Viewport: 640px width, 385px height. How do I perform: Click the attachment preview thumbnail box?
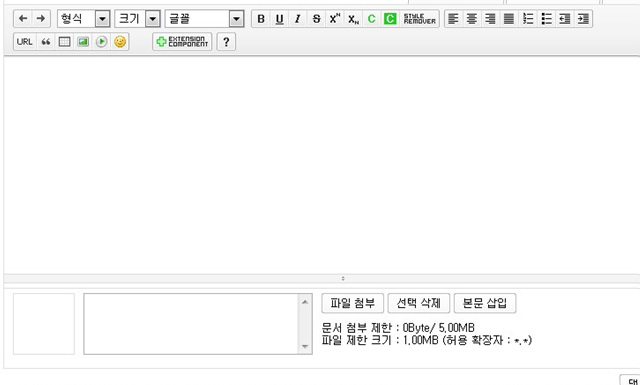pos(44,324)
